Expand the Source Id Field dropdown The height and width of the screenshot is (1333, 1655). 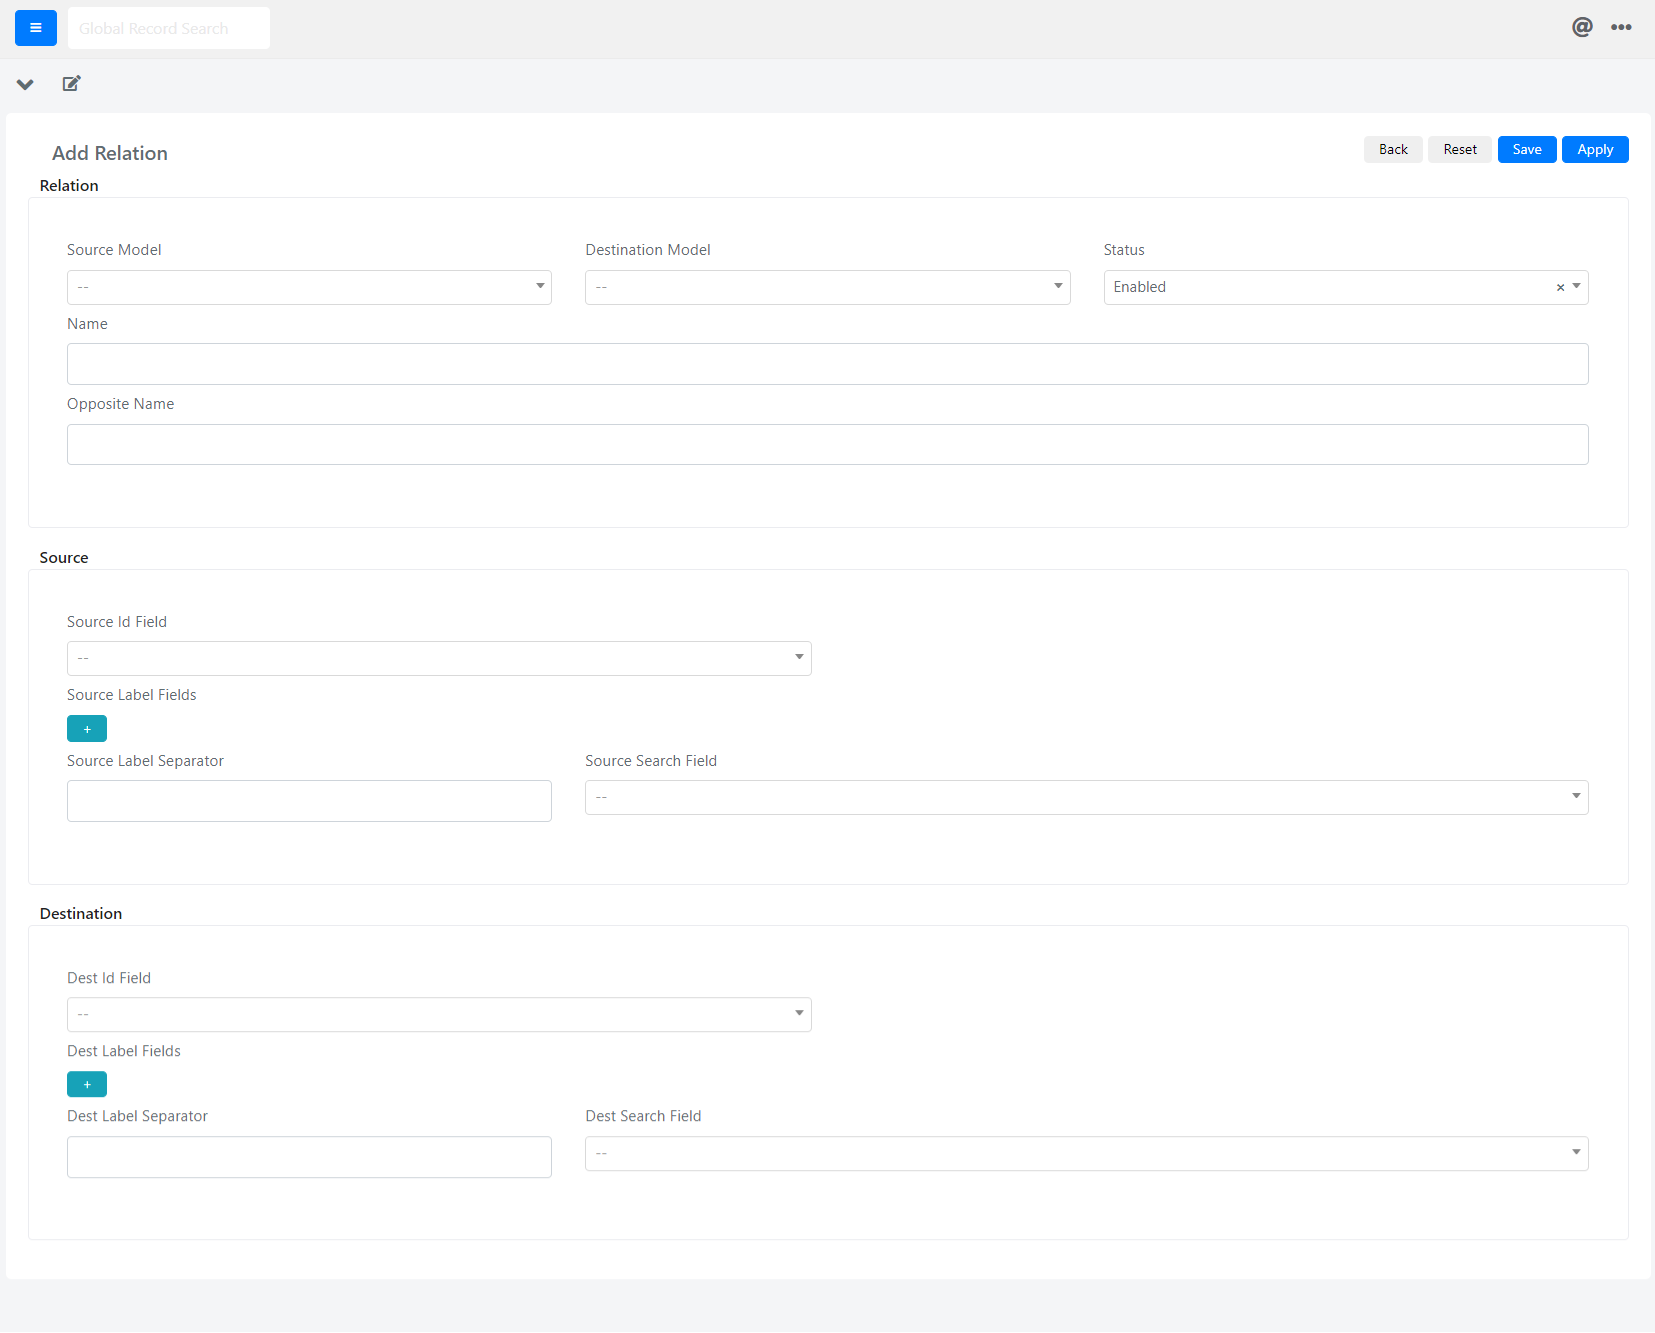439,658
